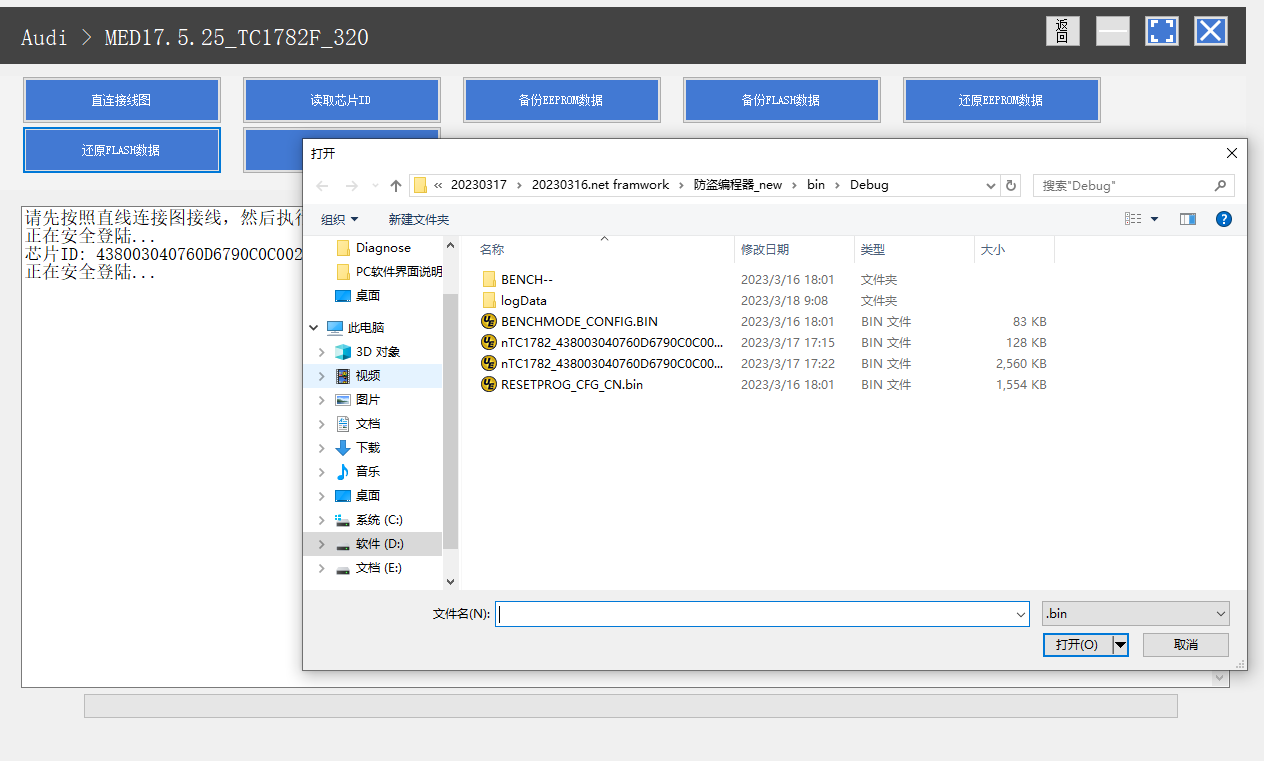Sort by 名称 column header

coord(603,250)
